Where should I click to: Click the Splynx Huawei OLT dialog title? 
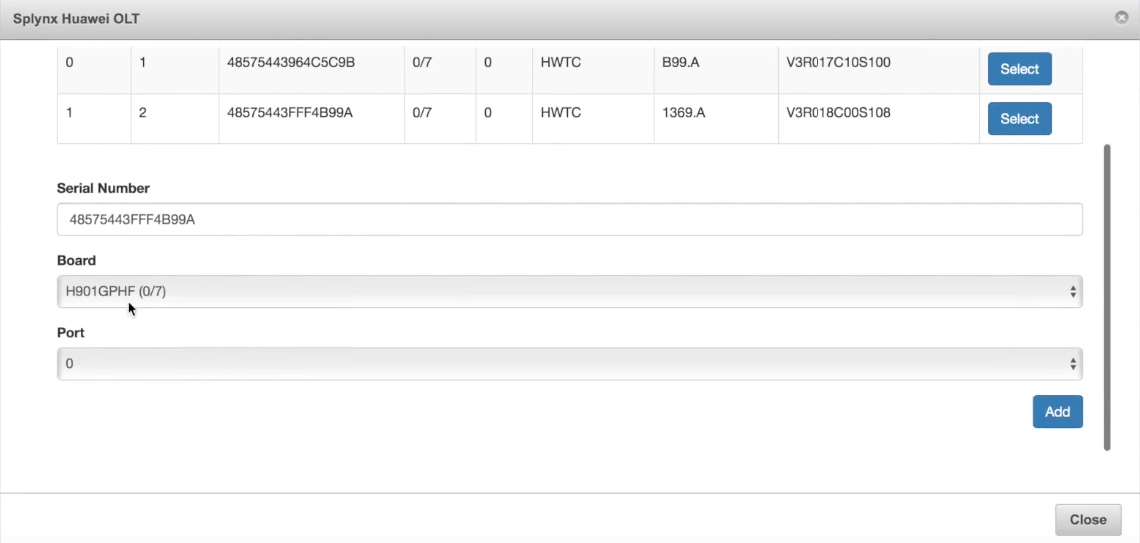pyautogui.click(x=76, y=18)
